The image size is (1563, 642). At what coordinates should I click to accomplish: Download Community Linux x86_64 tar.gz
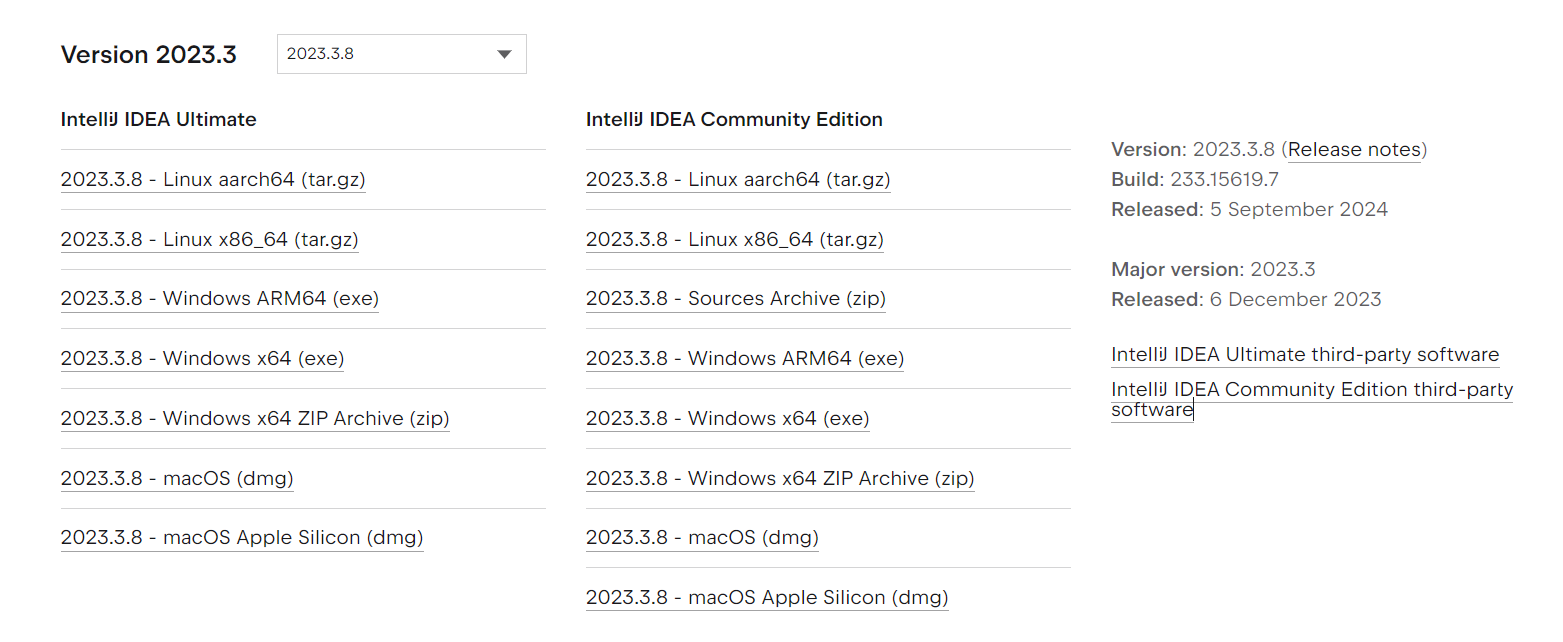(x=735, y=240)
